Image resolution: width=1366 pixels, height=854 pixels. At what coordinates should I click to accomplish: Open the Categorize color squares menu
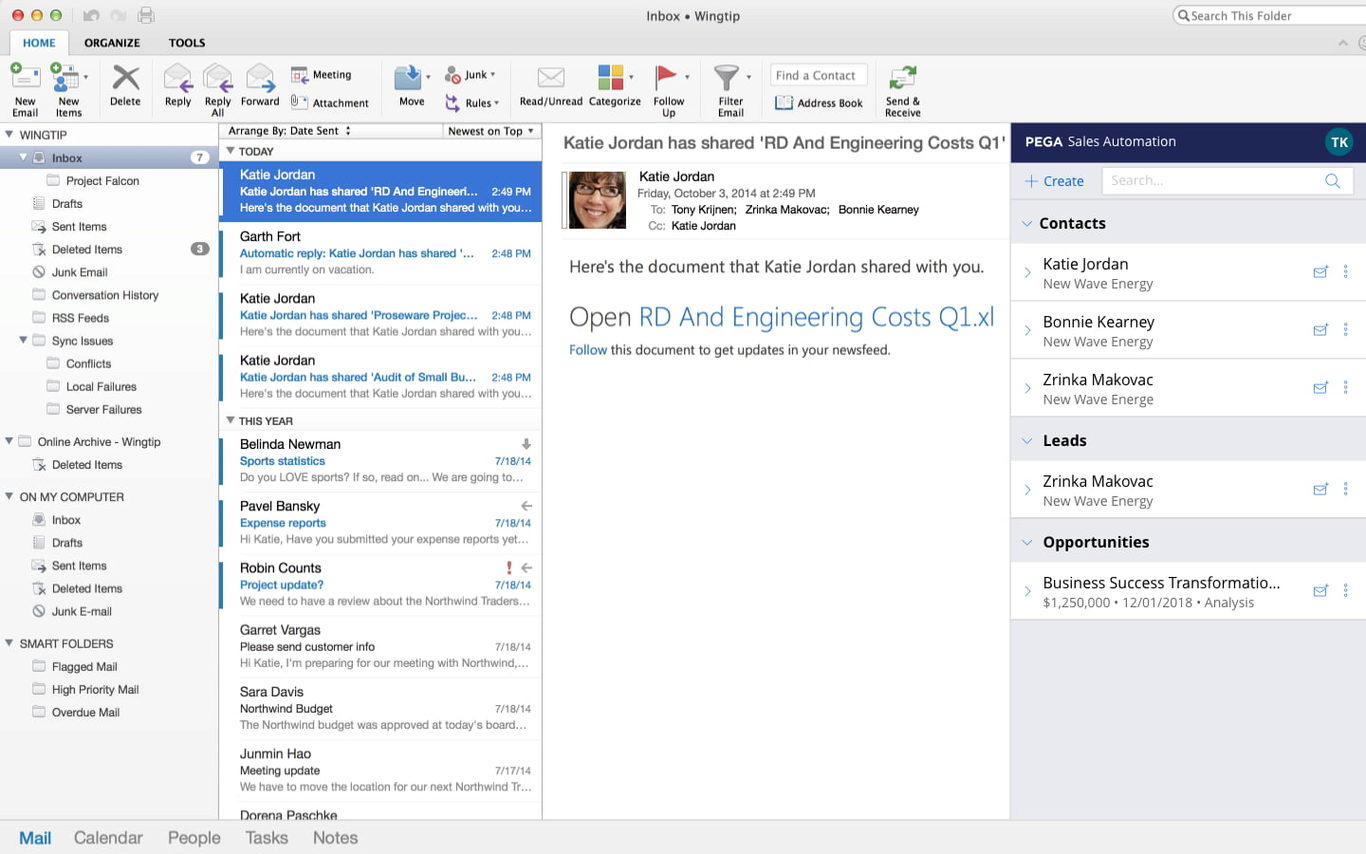pyautogui.click(x=611, y=78)
